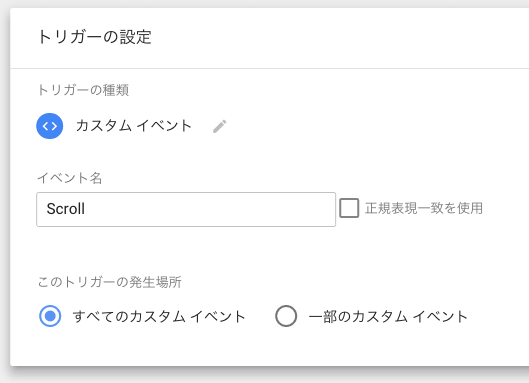
Task: Click the イベント名 field label
Action: point(69,178)
